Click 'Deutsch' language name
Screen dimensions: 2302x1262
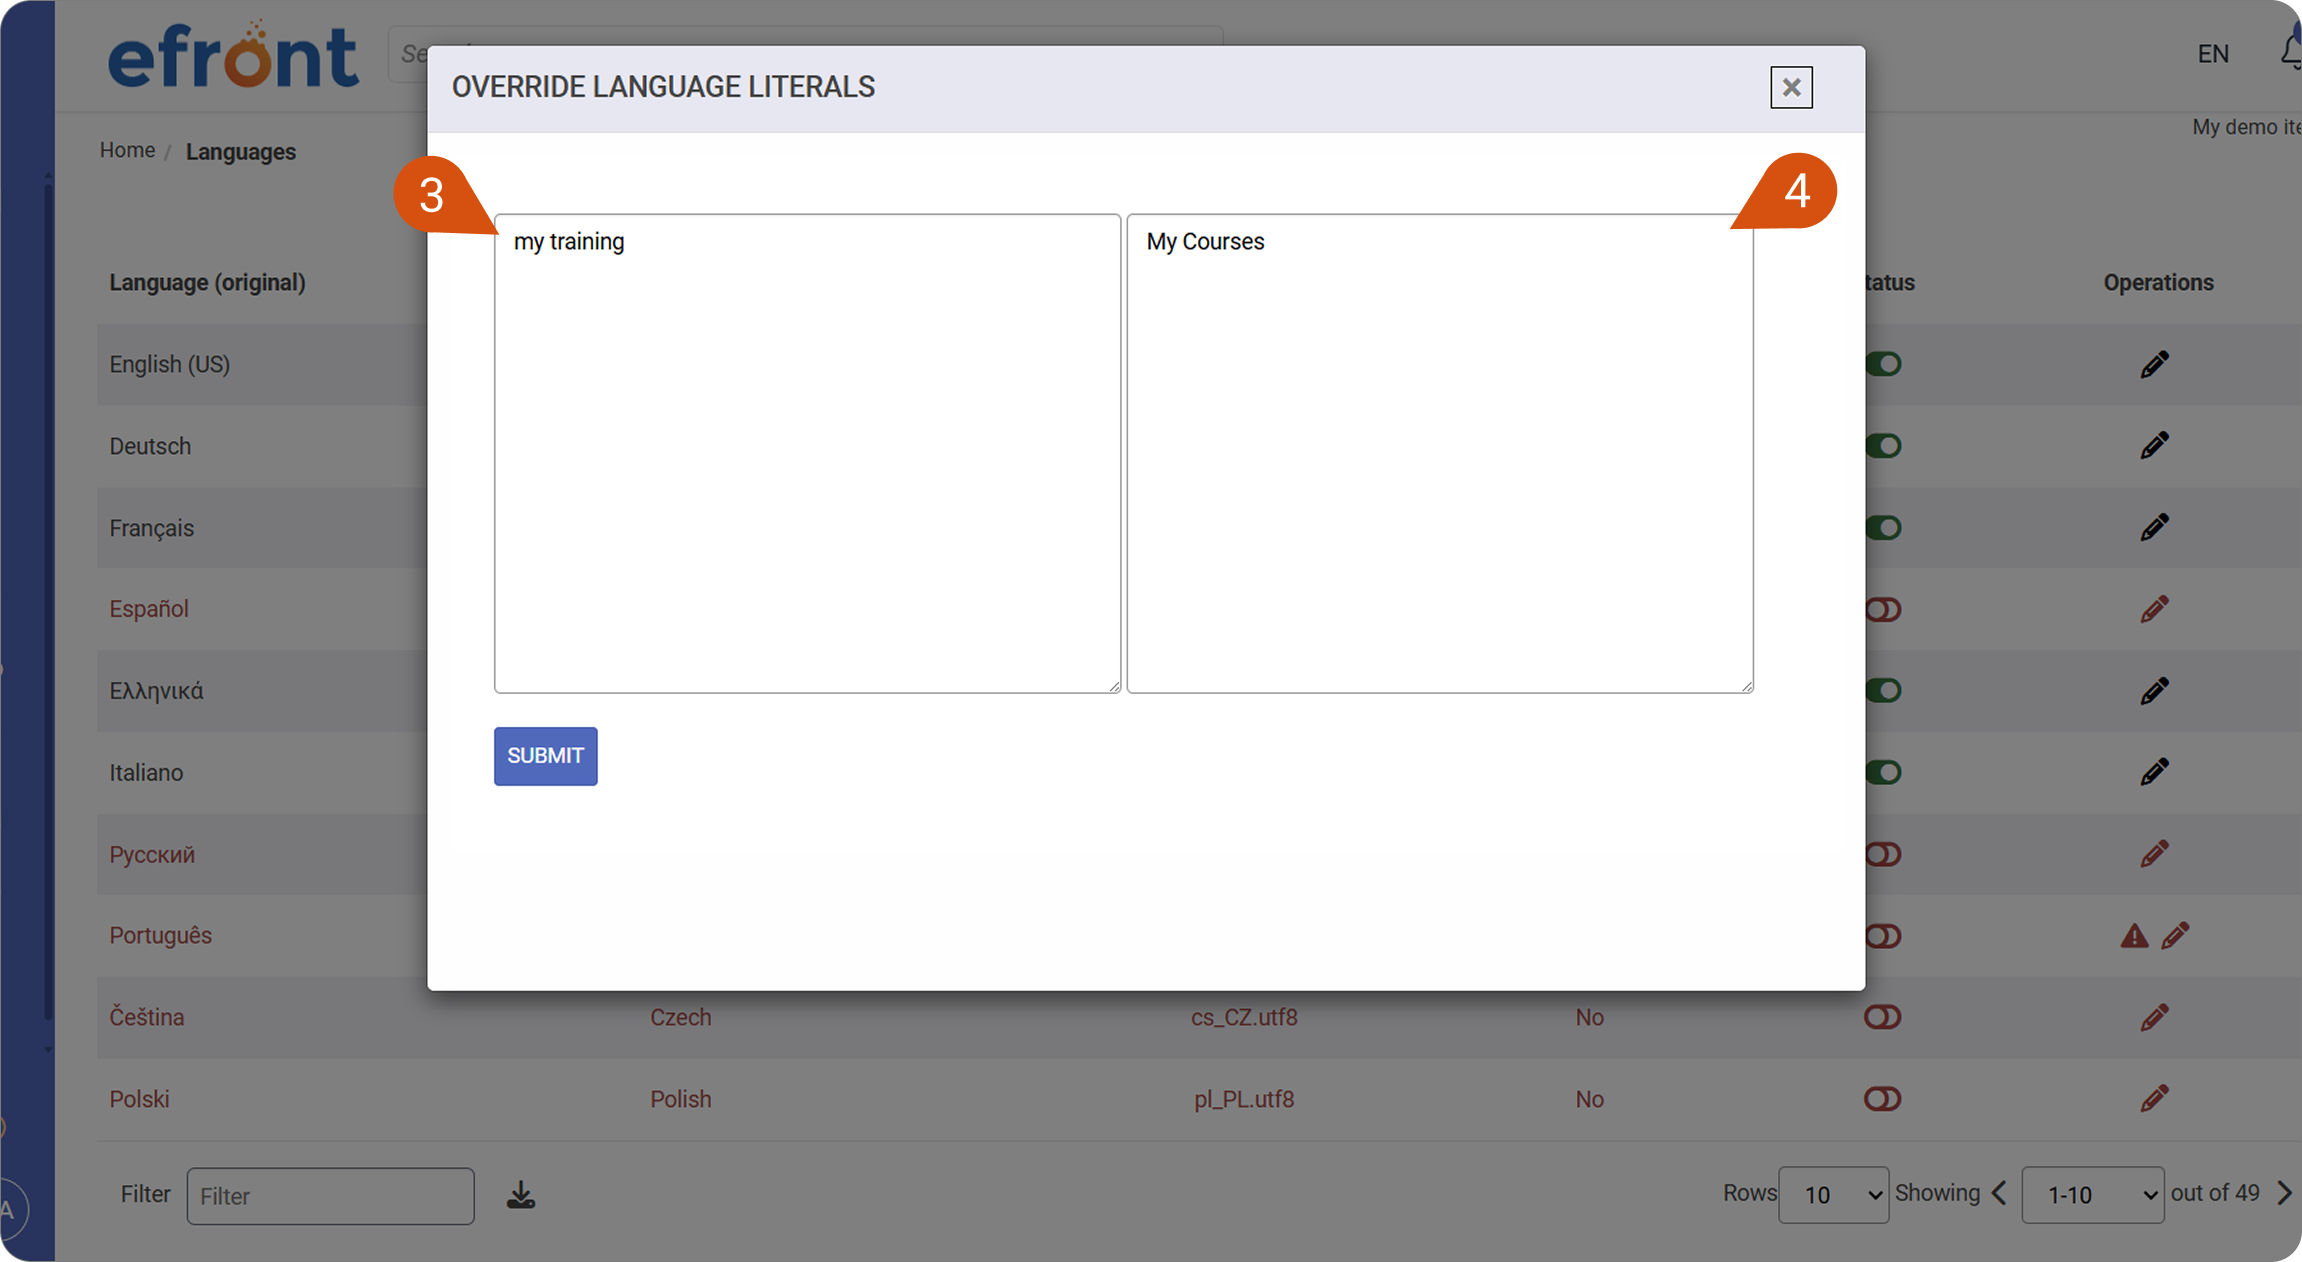150,446
